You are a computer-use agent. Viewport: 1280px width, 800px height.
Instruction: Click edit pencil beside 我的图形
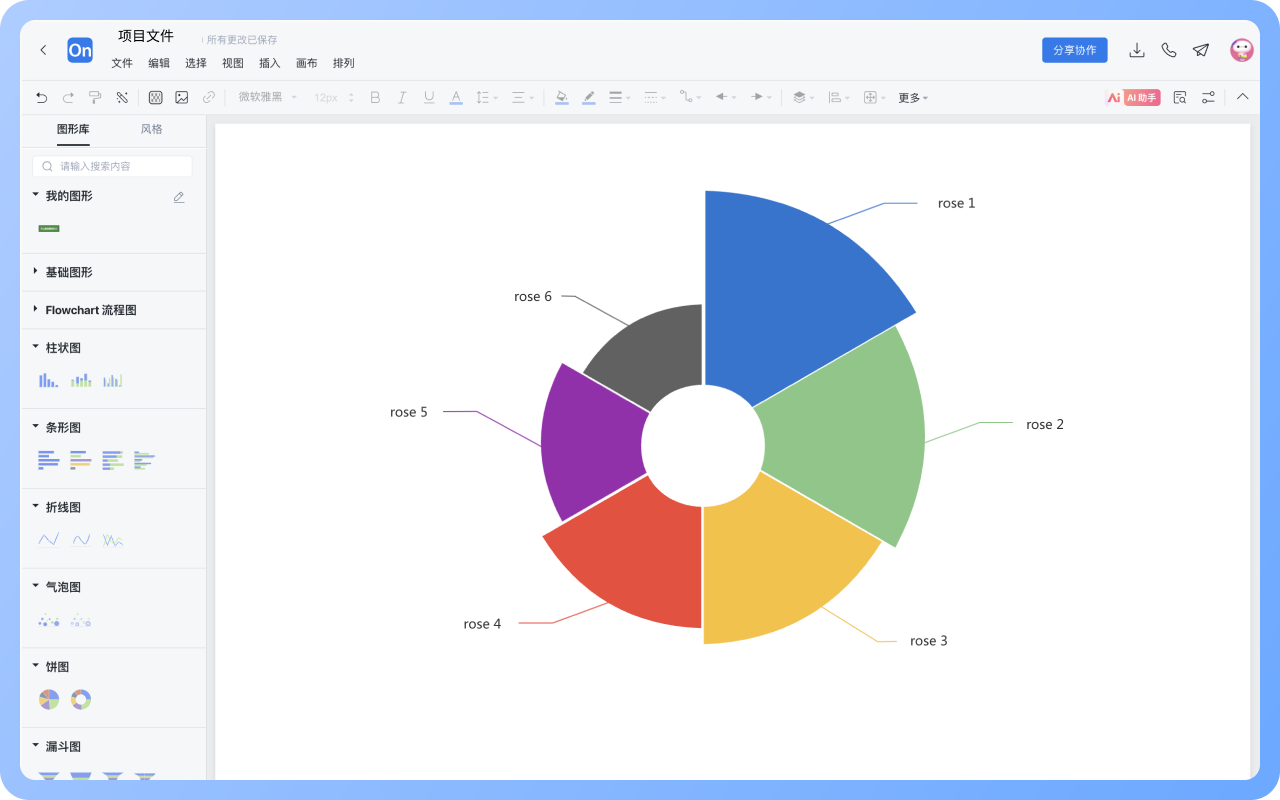tap(179, 197)
